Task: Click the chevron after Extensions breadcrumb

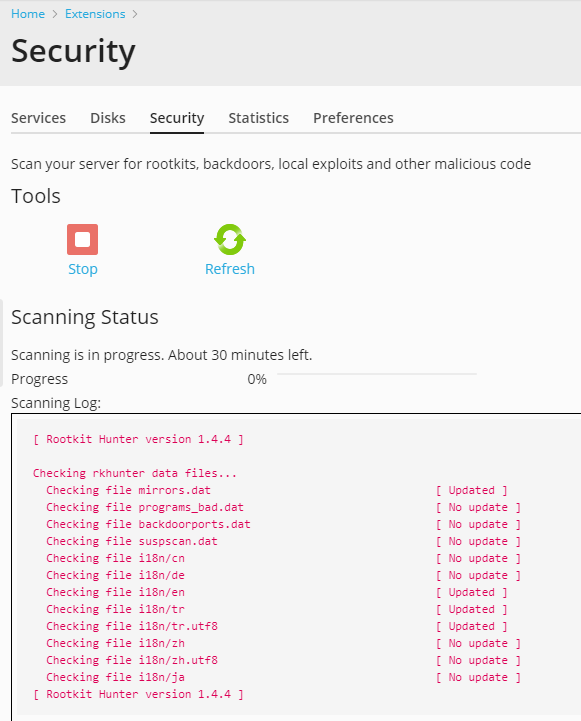Action: [x=135, y=14]
